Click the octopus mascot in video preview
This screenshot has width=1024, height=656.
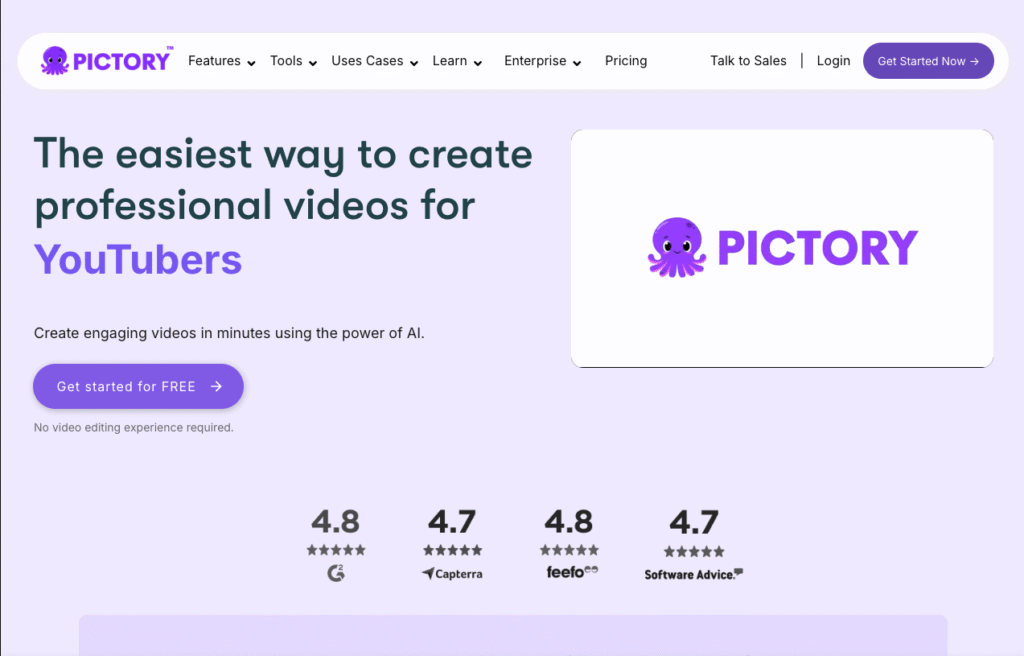click(x=677, y=248)
